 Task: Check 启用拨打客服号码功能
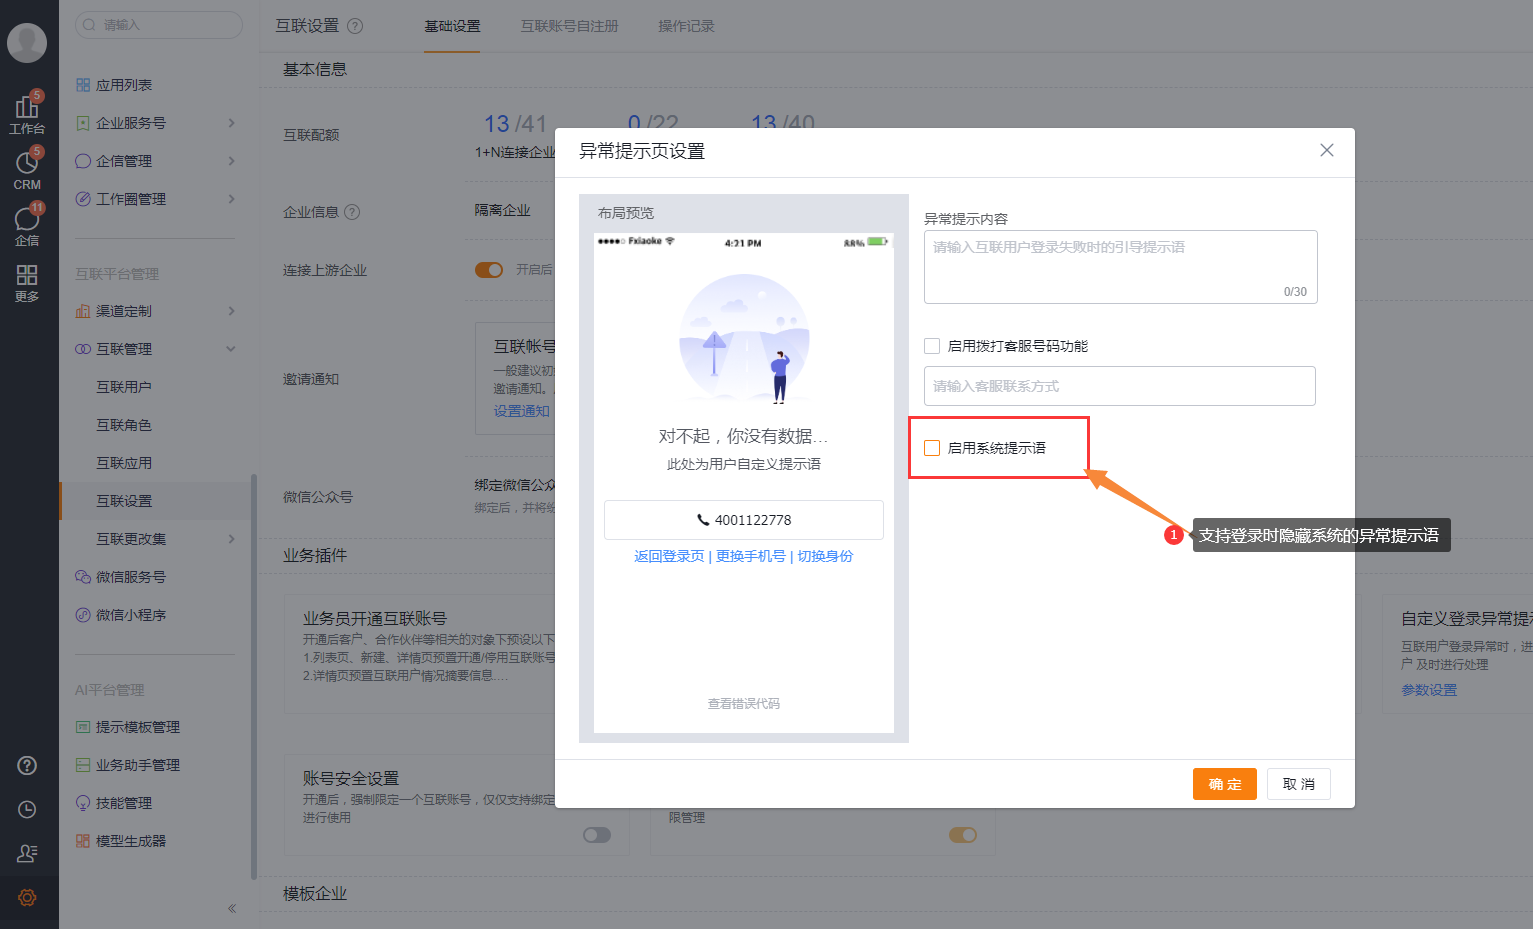(932, 344)
